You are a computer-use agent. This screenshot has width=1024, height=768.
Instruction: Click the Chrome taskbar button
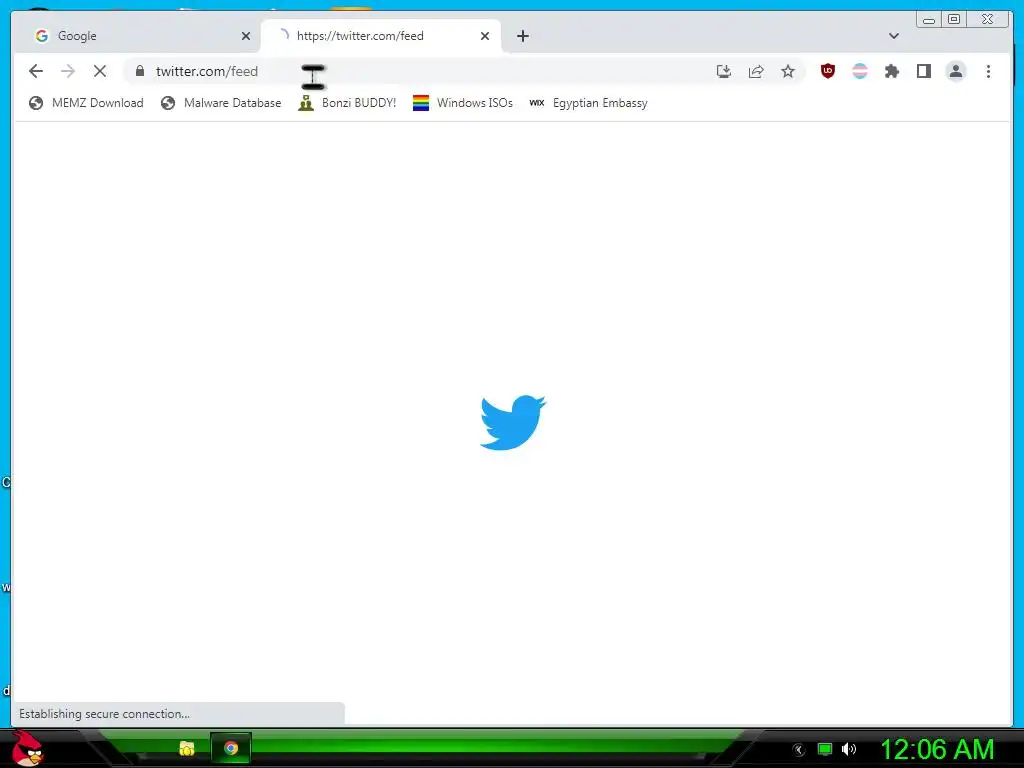click(231, 748)
